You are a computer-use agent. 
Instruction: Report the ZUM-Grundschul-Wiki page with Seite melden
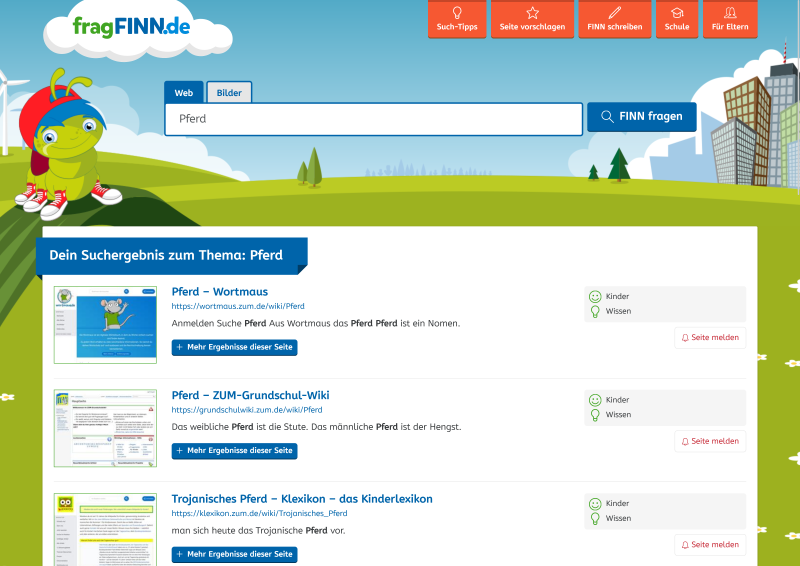click(710, 441)
